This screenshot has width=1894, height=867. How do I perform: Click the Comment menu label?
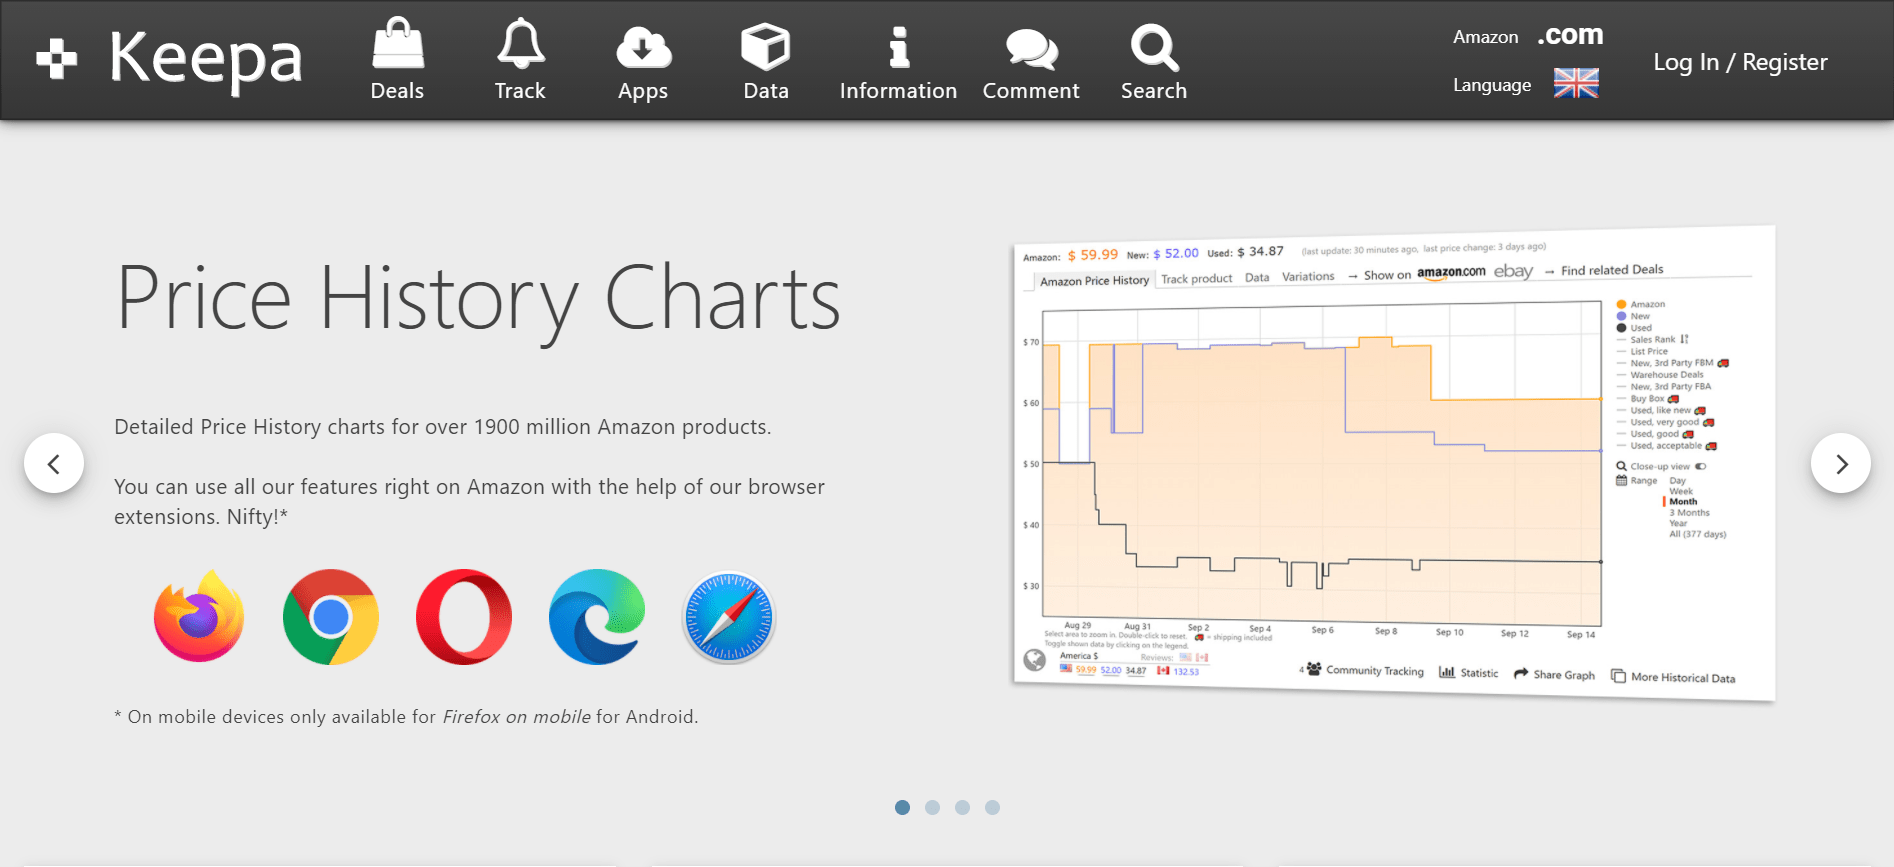pyautogui.click(x=1031, y=91)
